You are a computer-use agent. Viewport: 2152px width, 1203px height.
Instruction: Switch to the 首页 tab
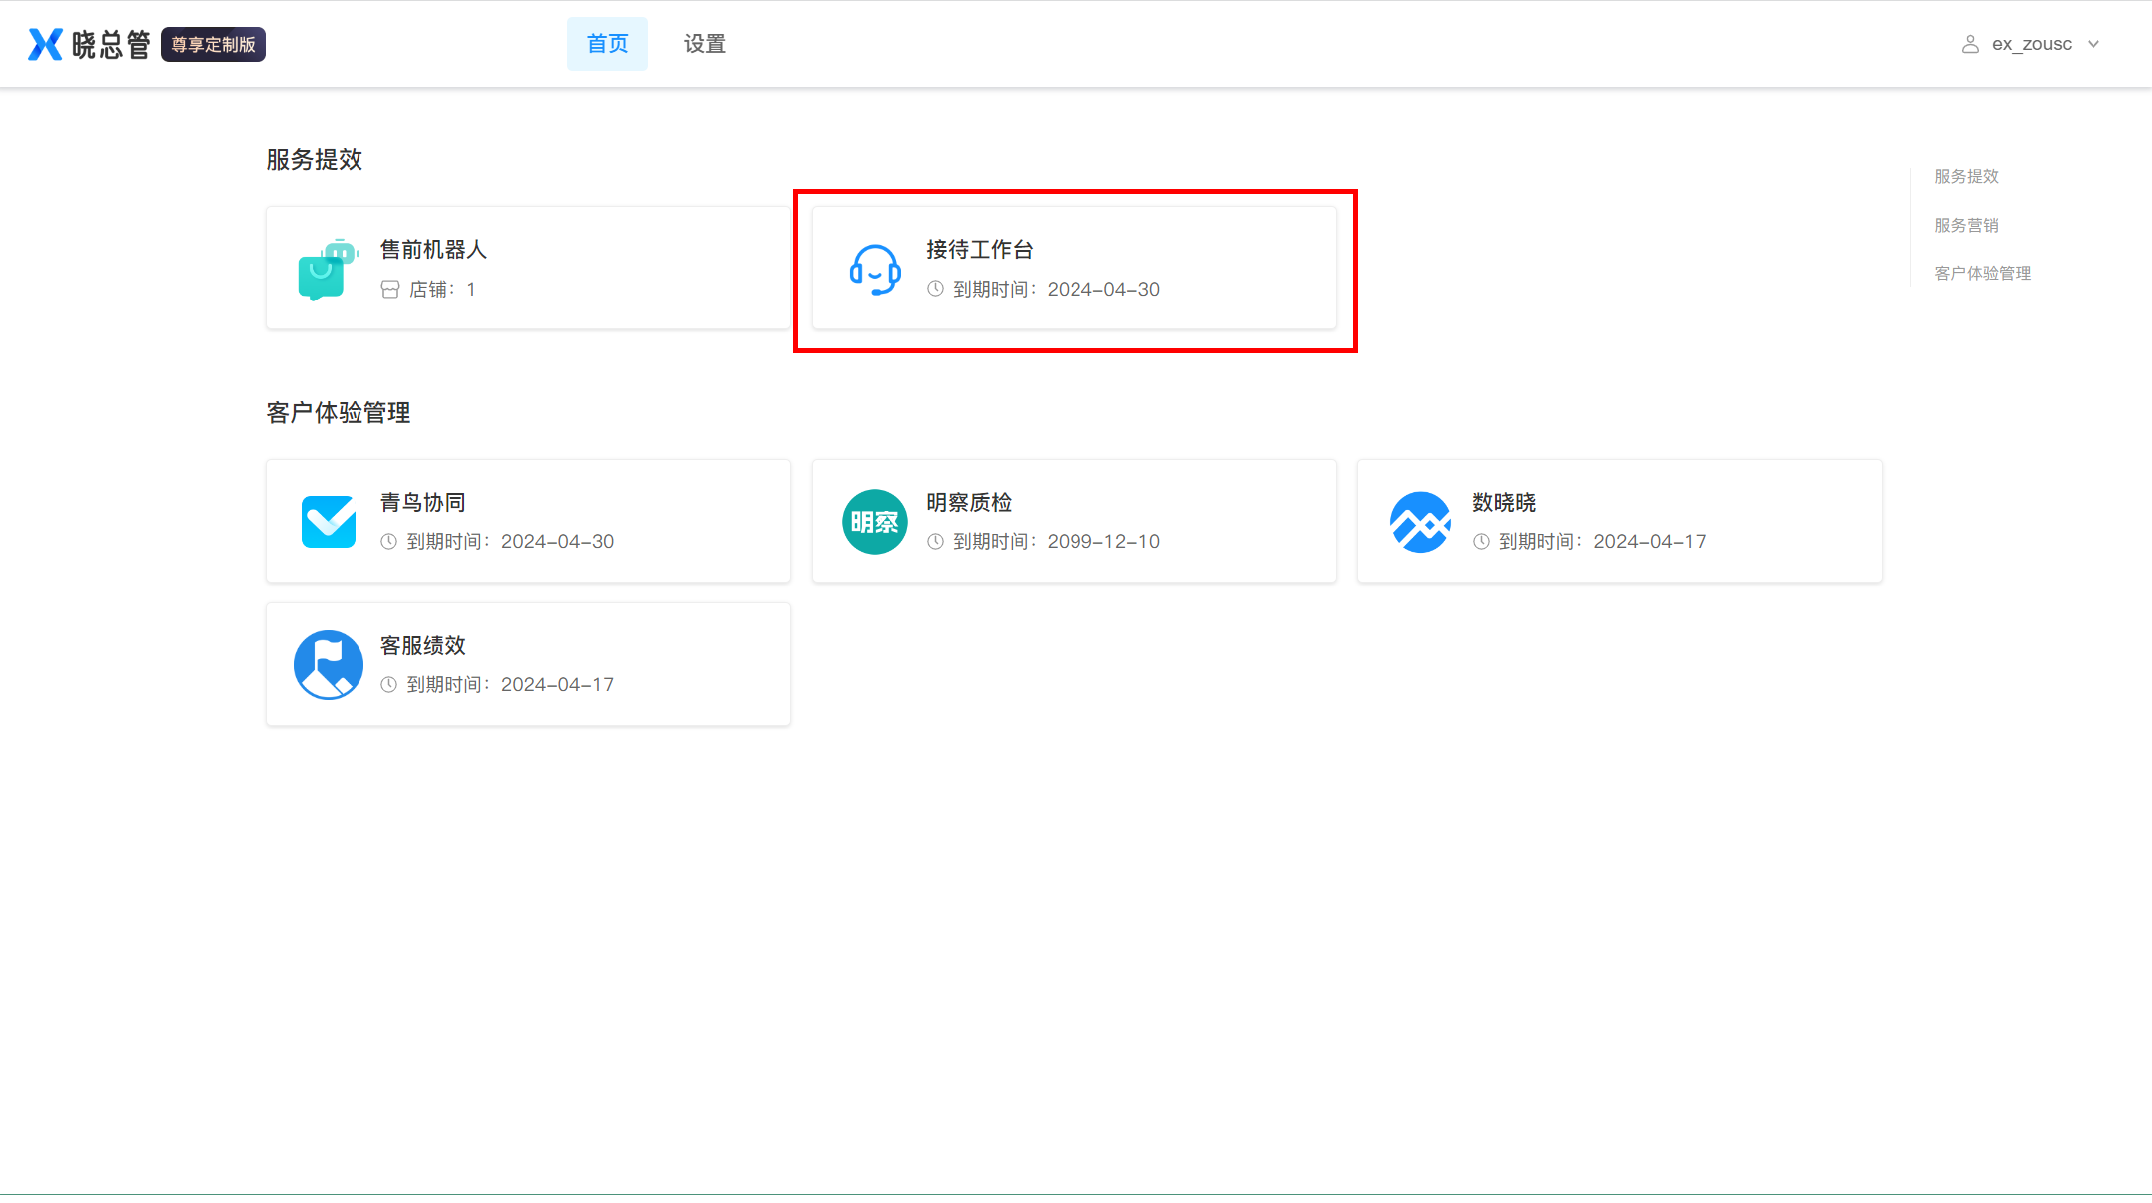click(x=607, y=44)
